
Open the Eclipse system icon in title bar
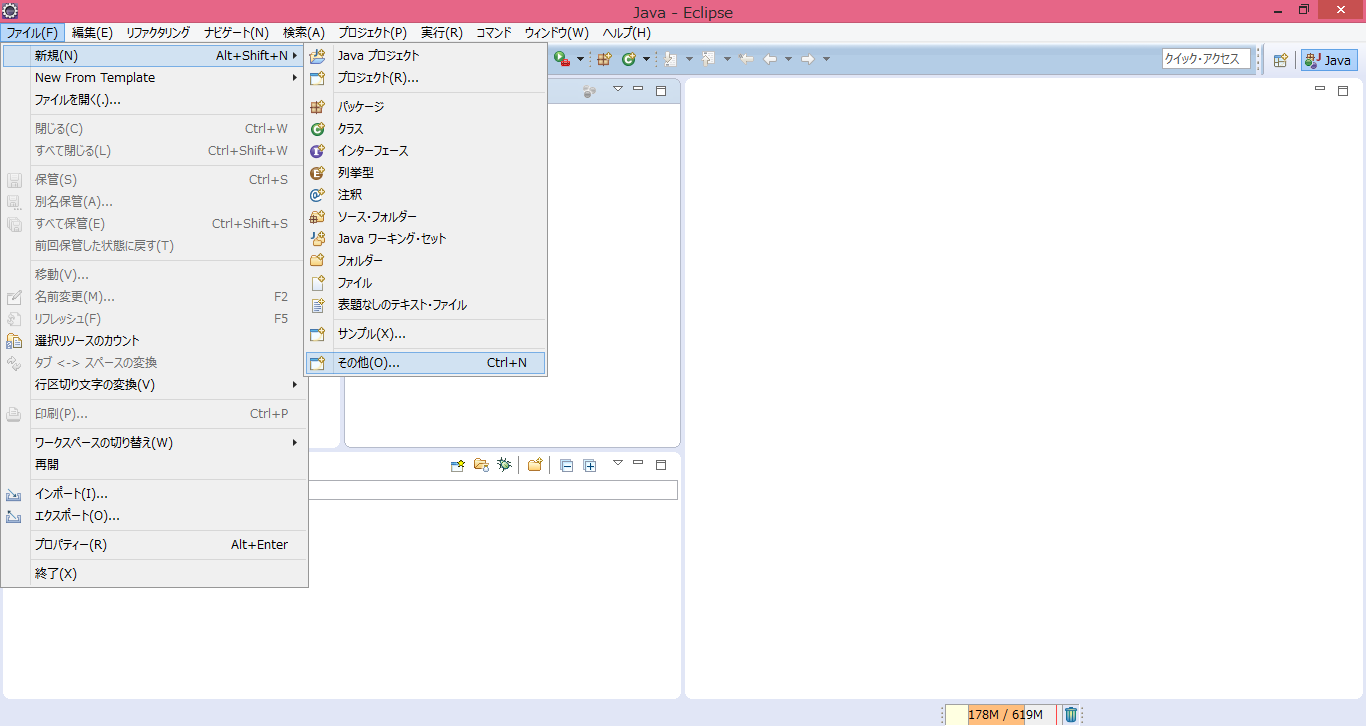(10, 11)
